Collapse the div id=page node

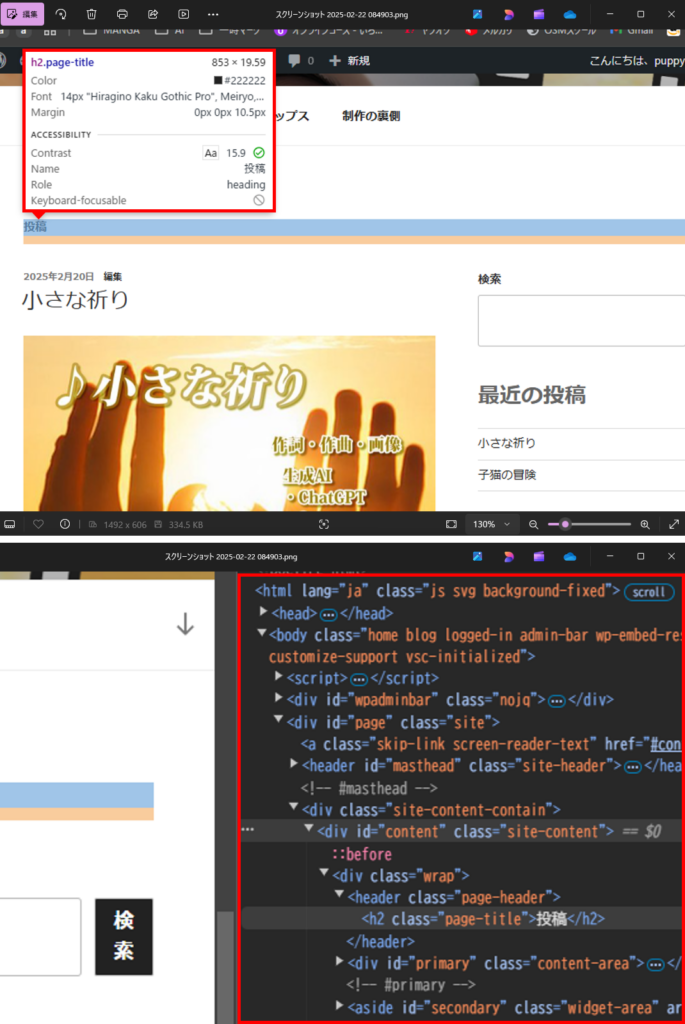click(278, 720)
